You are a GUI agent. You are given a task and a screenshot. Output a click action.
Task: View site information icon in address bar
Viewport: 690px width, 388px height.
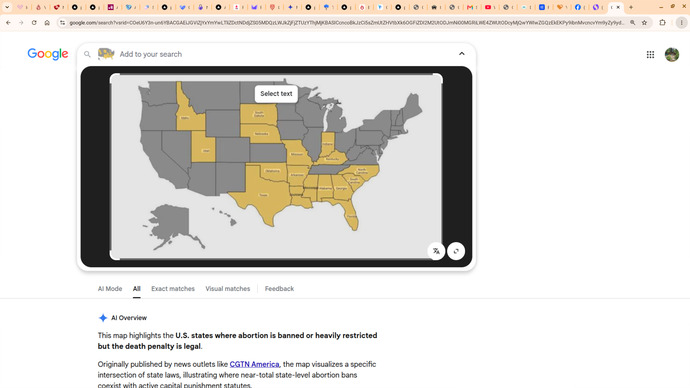62,22
